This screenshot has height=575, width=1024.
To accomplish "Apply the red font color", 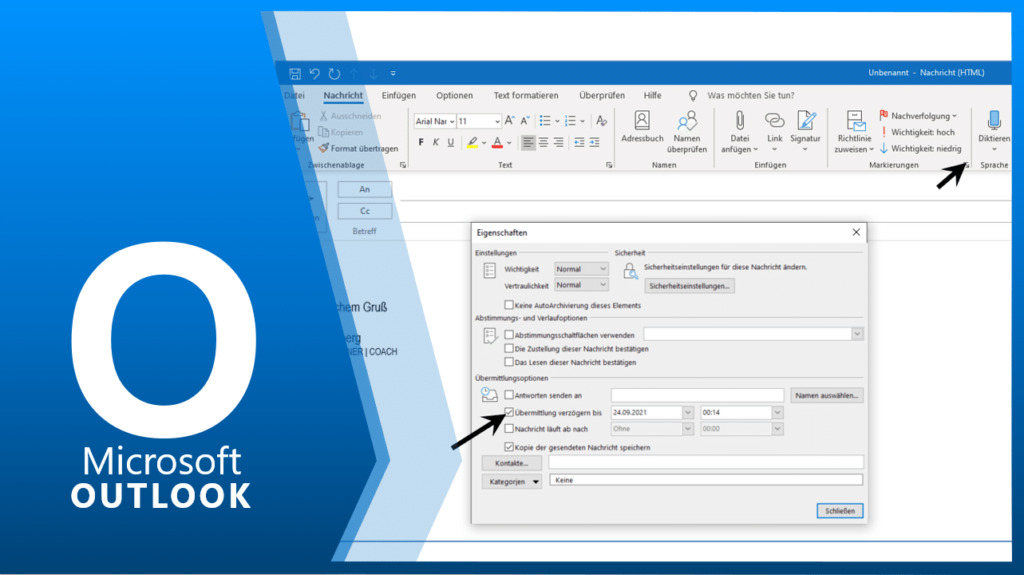I will (x=497, y=142).
